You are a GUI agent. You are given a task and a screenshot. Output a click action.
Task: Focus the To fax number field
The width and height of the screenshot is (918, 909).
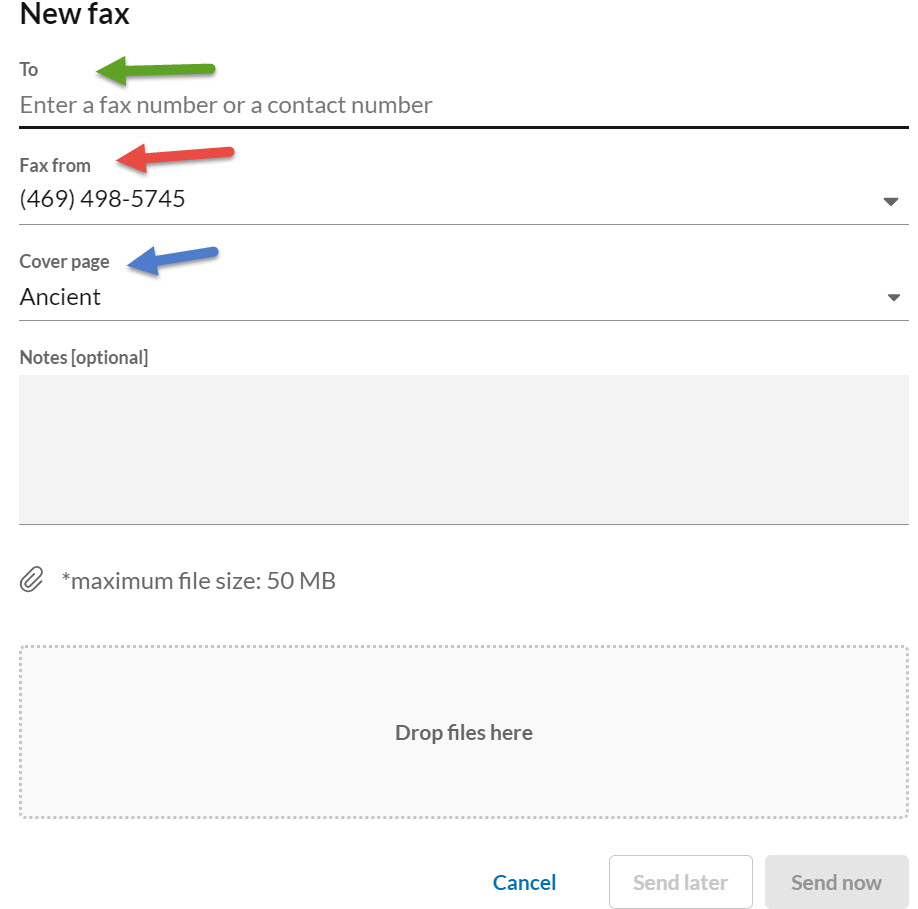pos(463,105)
